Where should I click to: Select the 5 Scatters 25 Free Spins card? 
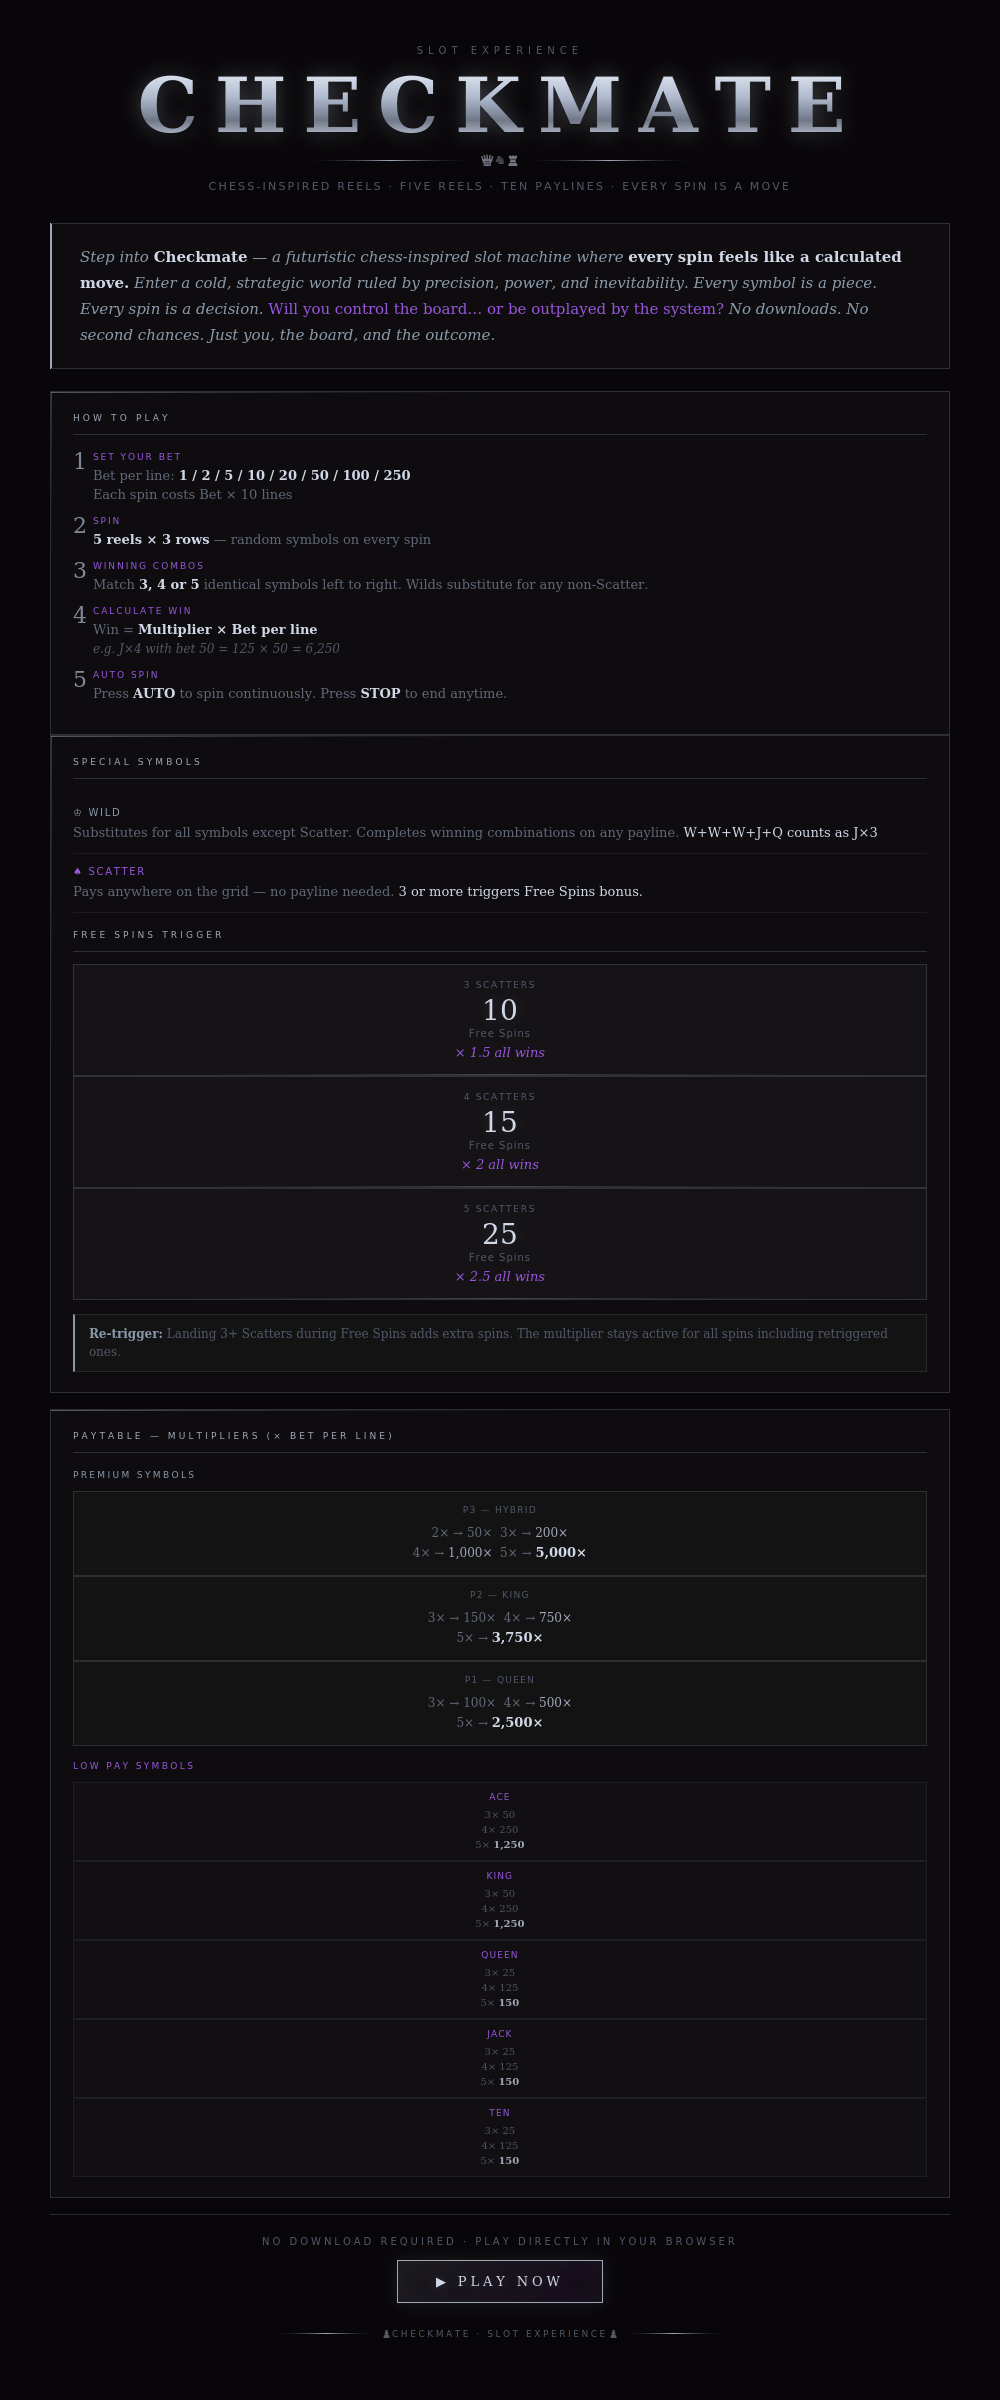(x=500, y=1244)
